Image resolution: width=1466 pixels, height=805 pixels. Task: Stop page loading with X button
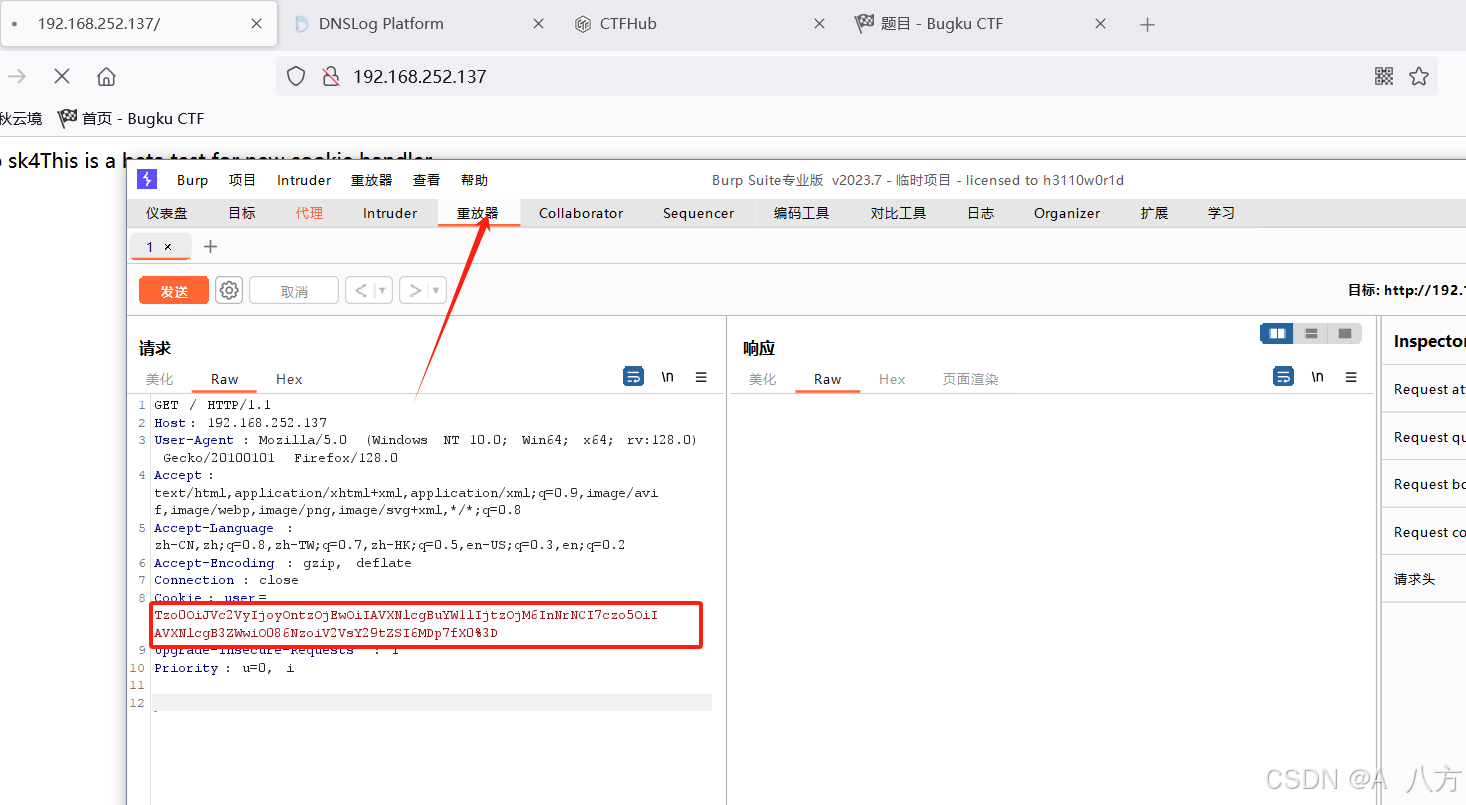click(x=62, y=76)
